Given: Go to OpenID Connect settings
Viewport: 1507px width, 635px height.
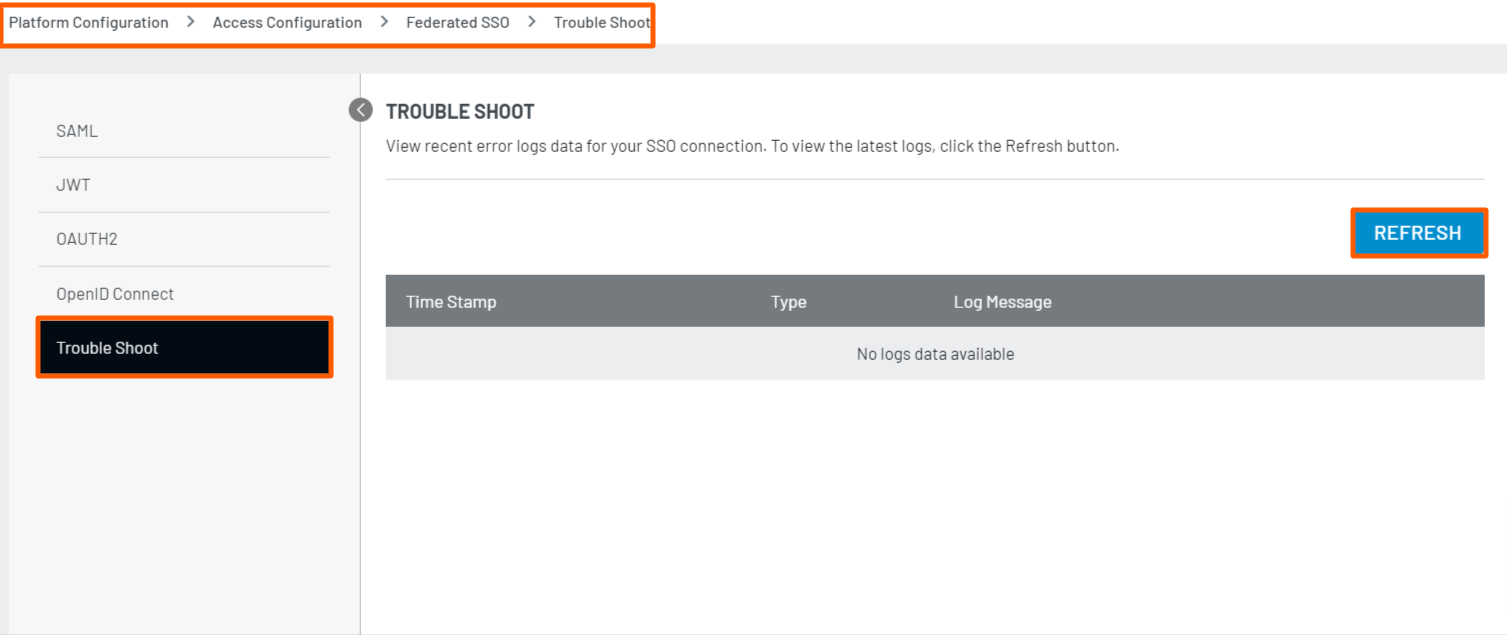Looking at the screenshot, I should click(115, 294).
